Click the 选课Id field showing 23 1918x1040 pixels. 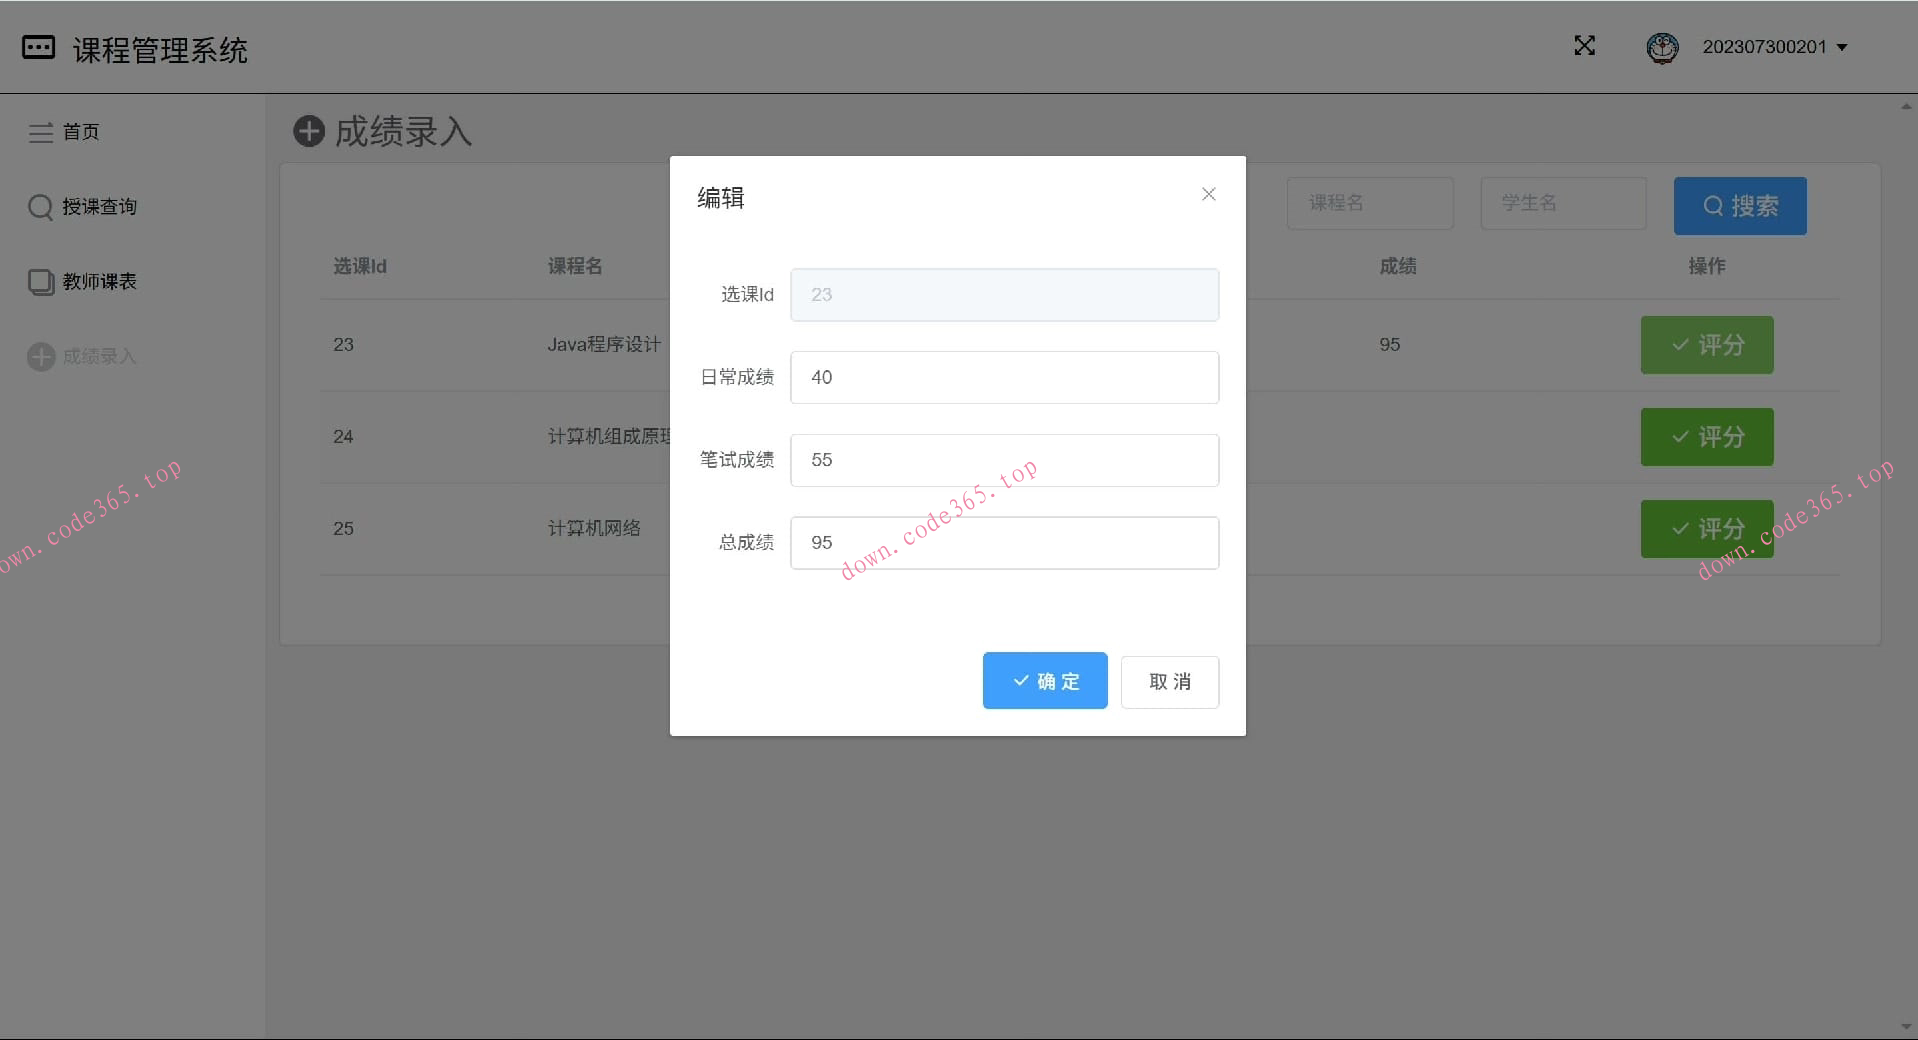[1004, 295]
